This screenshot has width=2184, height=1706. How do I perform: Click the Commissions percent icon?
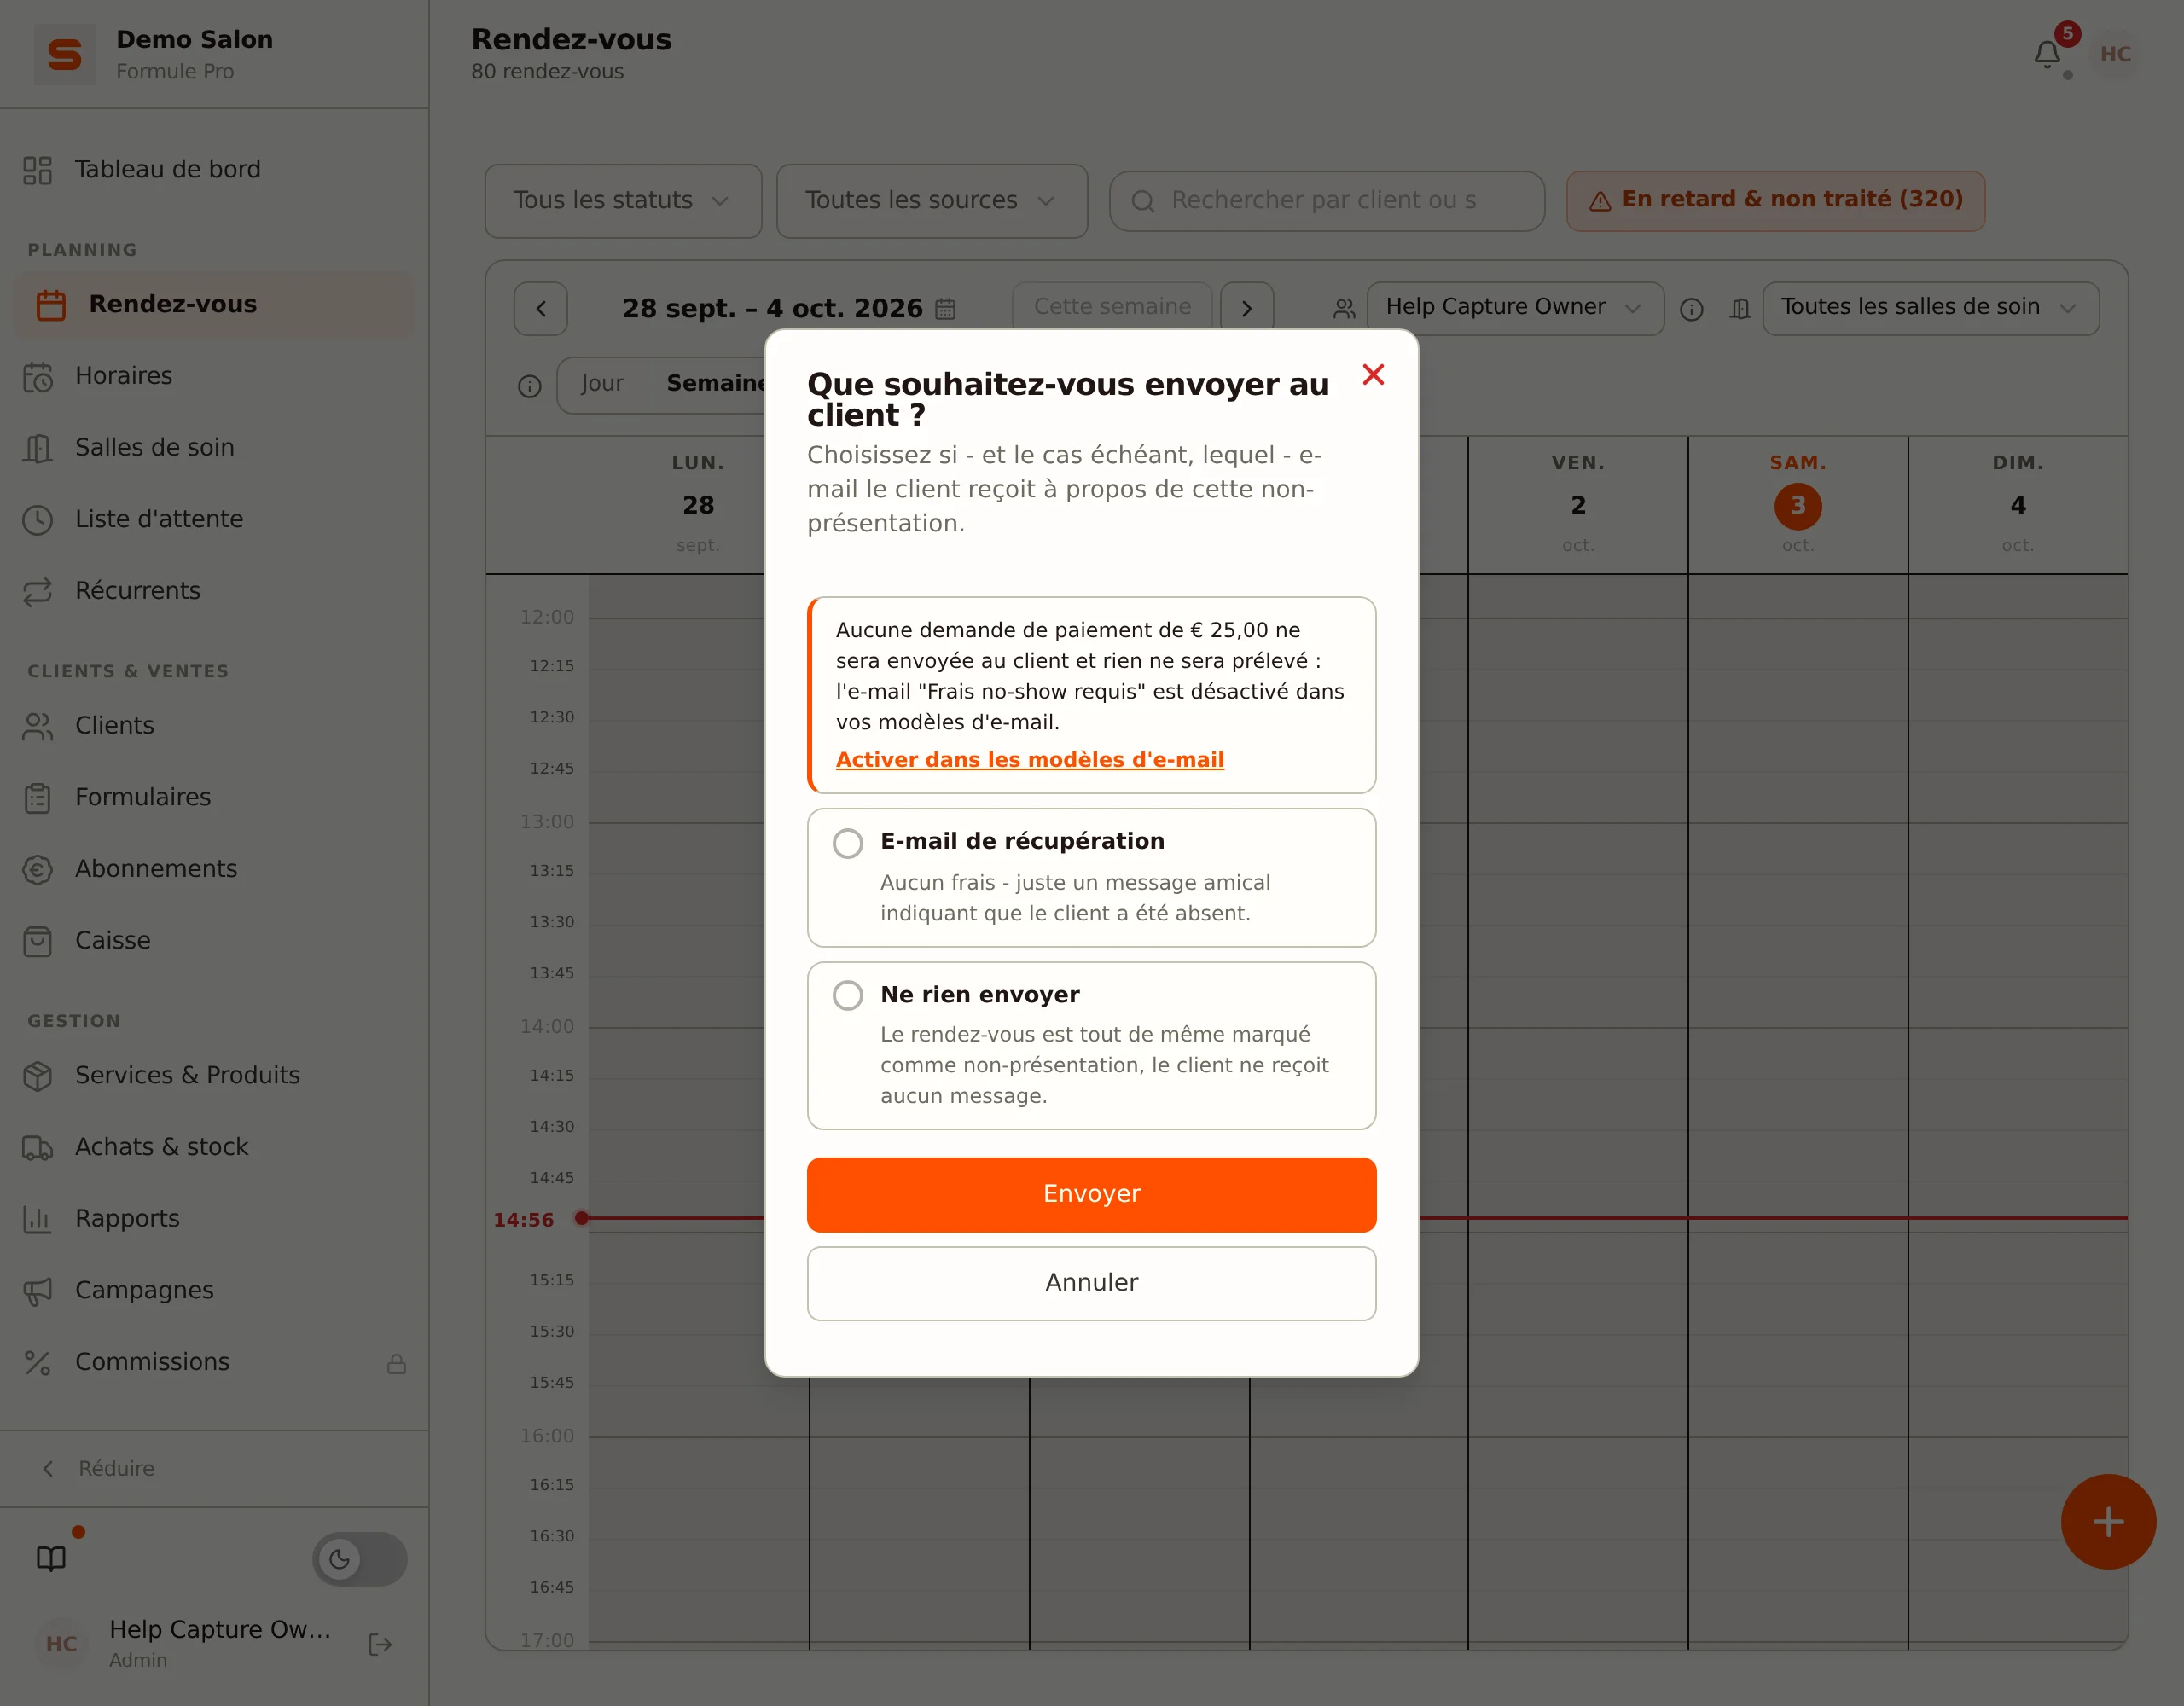pos(38,1362)
